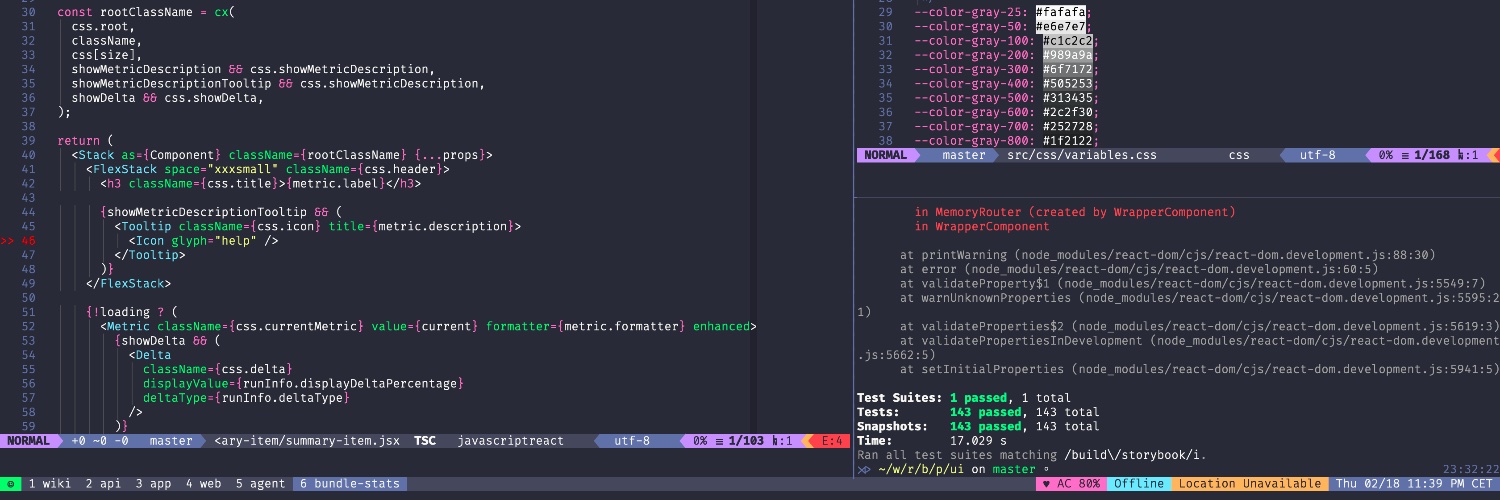Click the Time: 17.029 s result

932,440
